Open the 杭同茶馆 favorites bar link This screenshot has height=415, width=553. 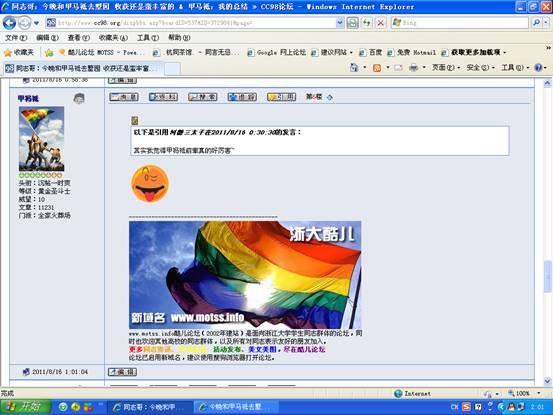[x=196, y=53]
